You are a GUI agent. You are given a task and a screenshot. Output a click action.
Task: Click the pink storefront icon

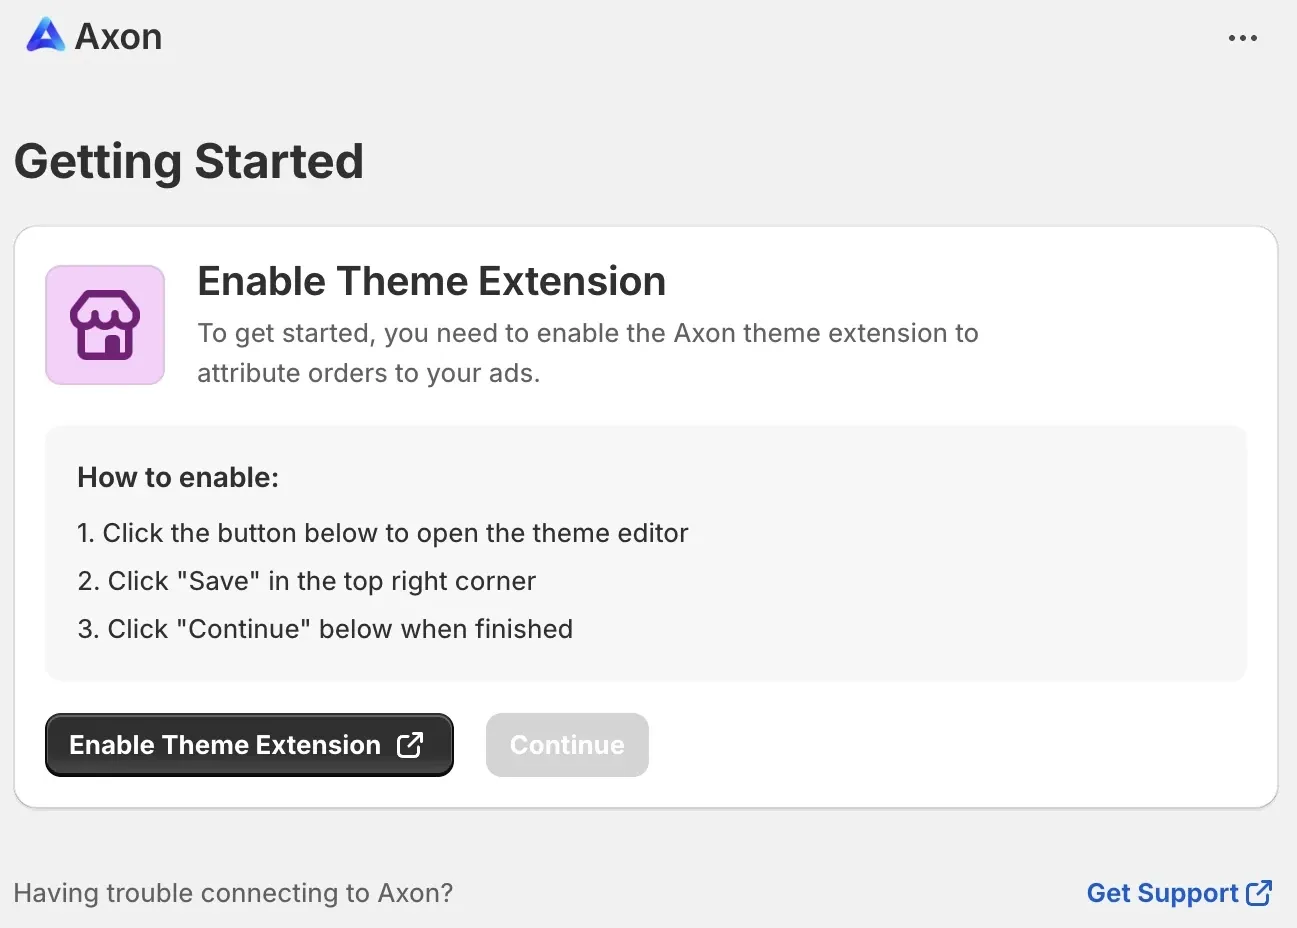coord(104,324)
